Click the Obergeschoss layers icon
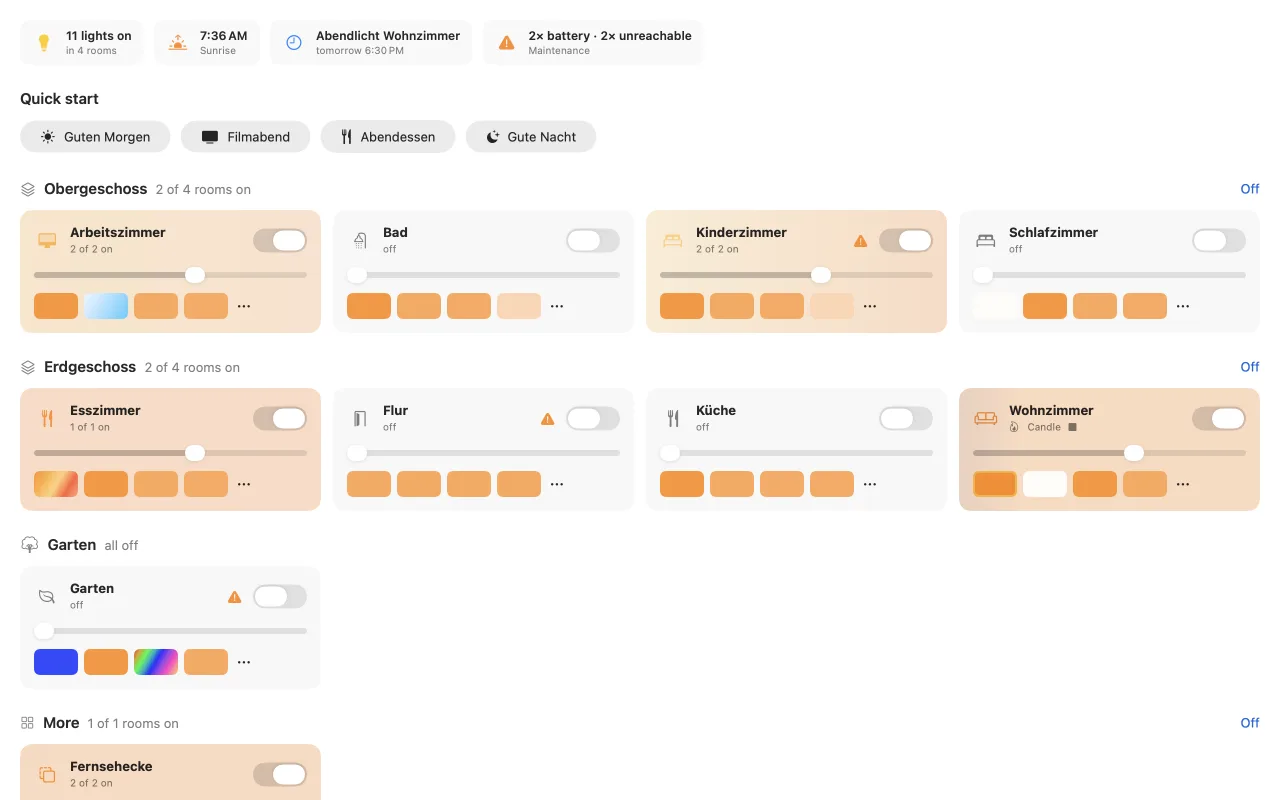This screenshot has width=1280, height=800. (28, 189)
